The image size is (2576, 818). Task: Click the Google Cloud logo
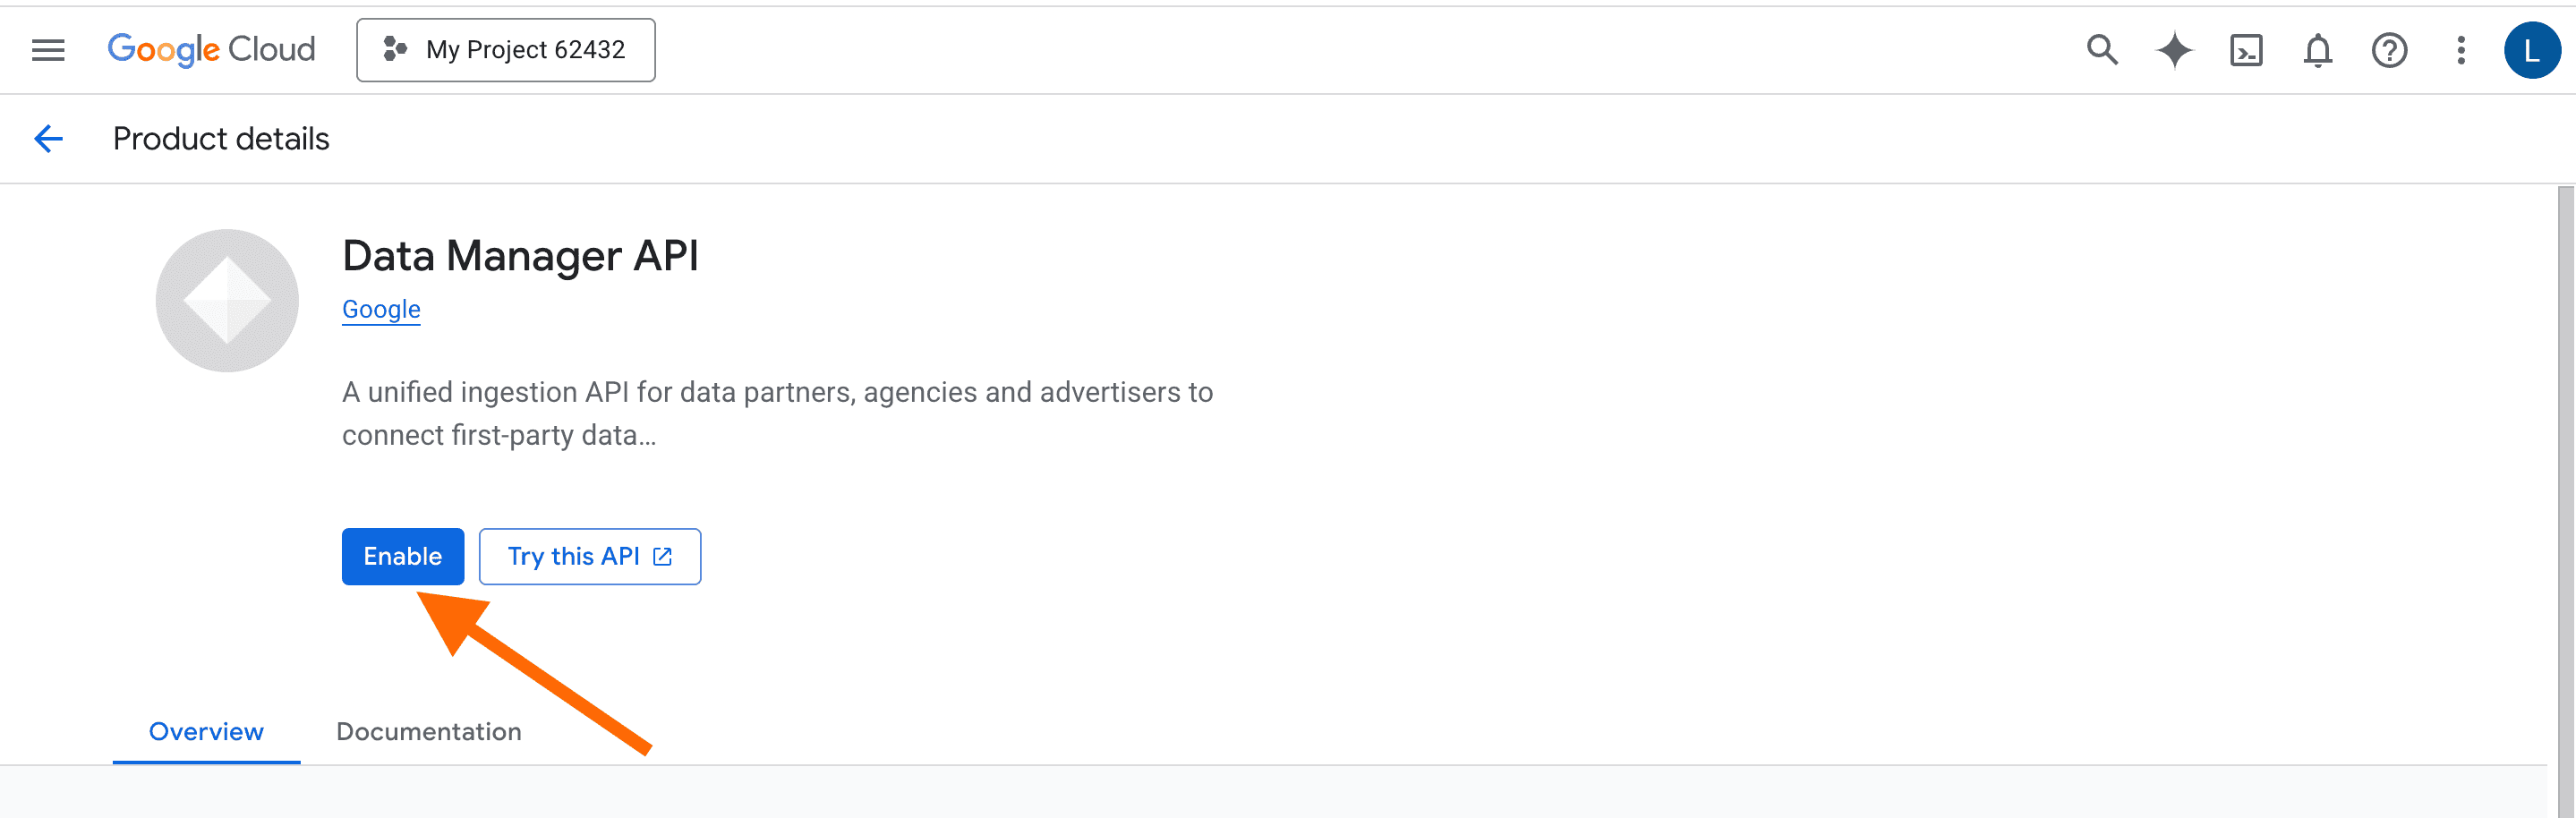click(x=211, y=49)
